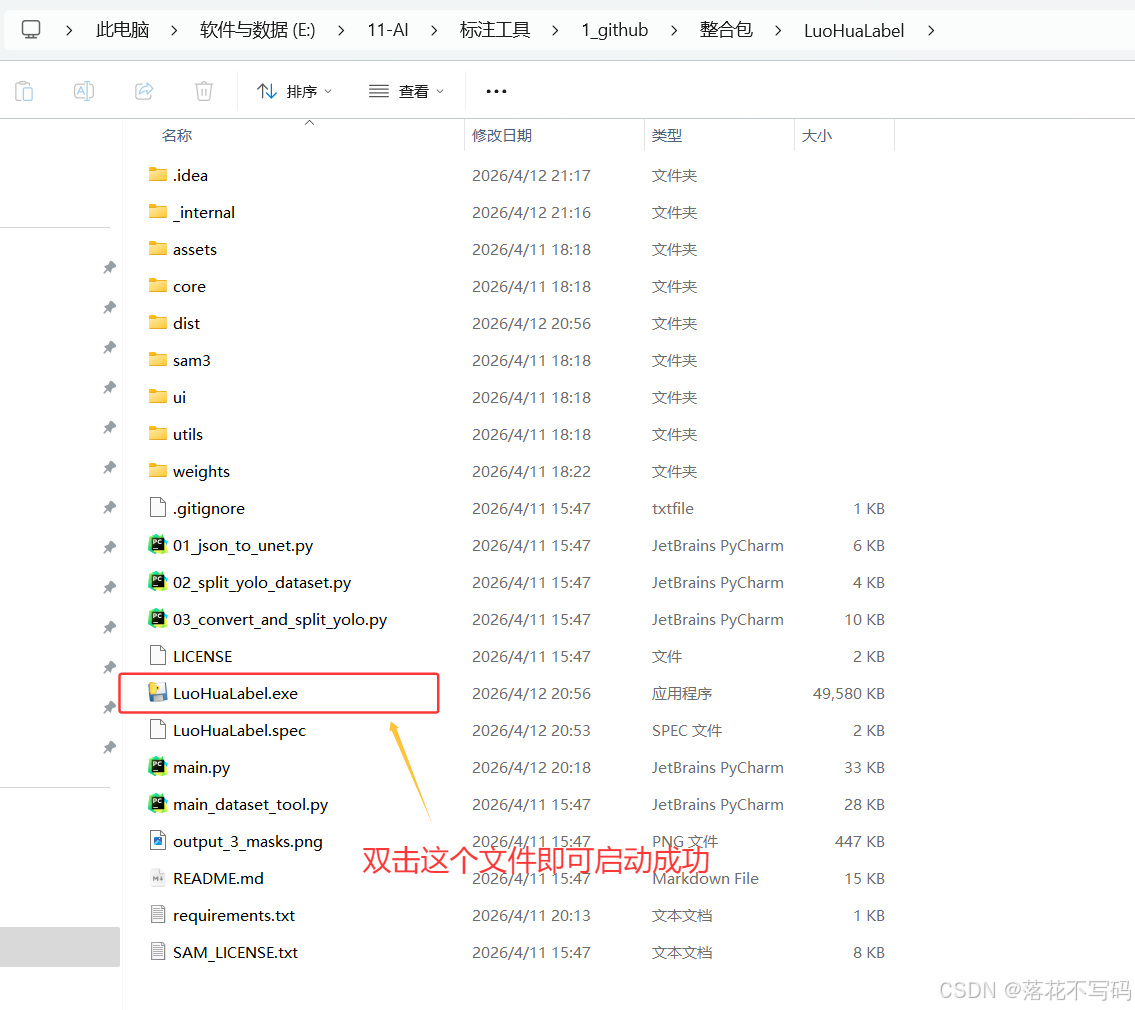Click date 2026/4/12 20:18 of main.py

[x=531, y=767]
